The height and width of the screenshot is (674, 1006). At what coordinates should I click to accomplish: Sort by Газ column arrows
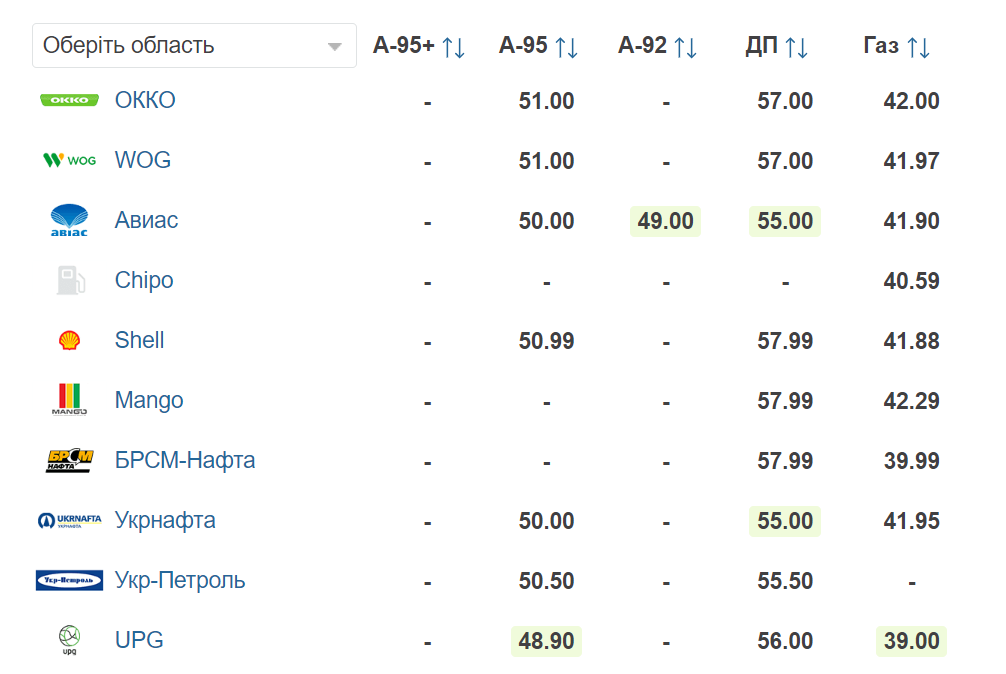coord(918,47)
